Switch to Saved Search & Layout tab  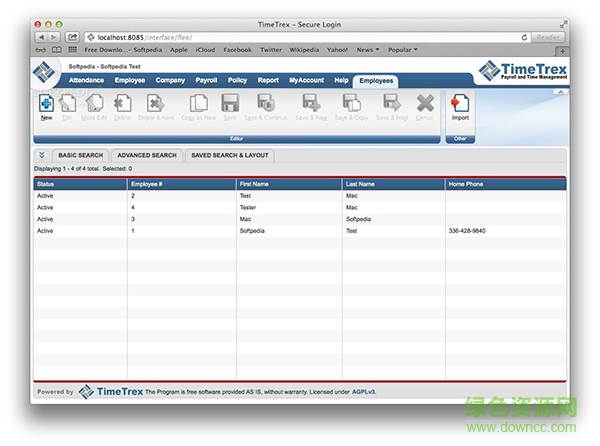(x=230, y=155)
